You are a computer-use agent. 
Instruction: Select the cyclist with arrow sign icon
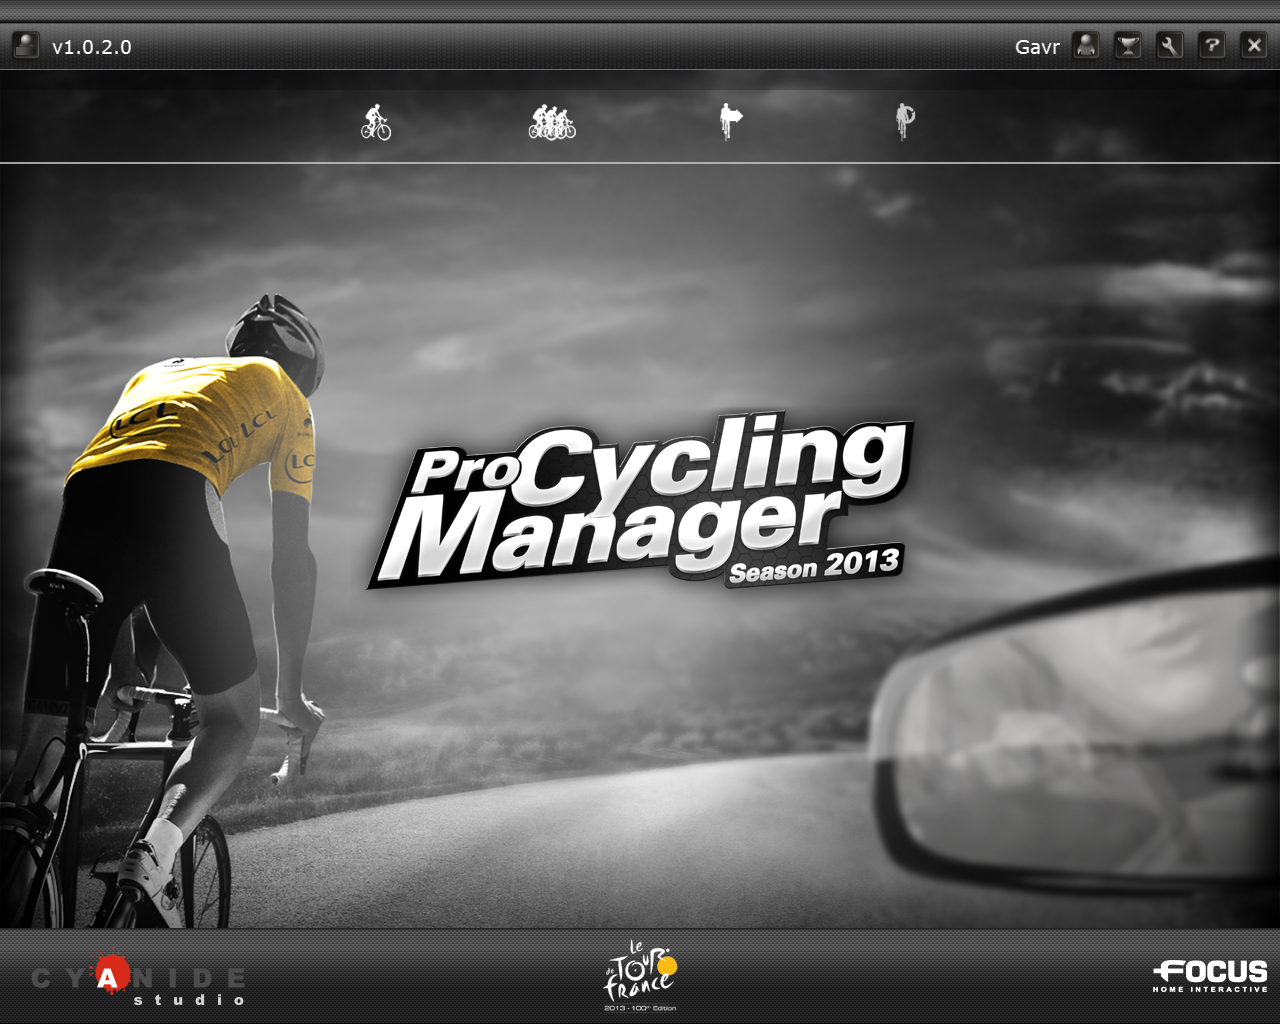pos(731,122)
